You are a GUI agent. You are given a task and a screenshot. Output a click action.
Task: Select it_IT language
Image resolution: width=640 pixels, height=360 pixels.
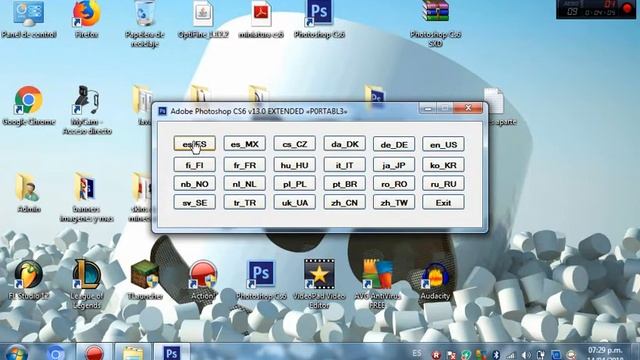tap(344, 165)
